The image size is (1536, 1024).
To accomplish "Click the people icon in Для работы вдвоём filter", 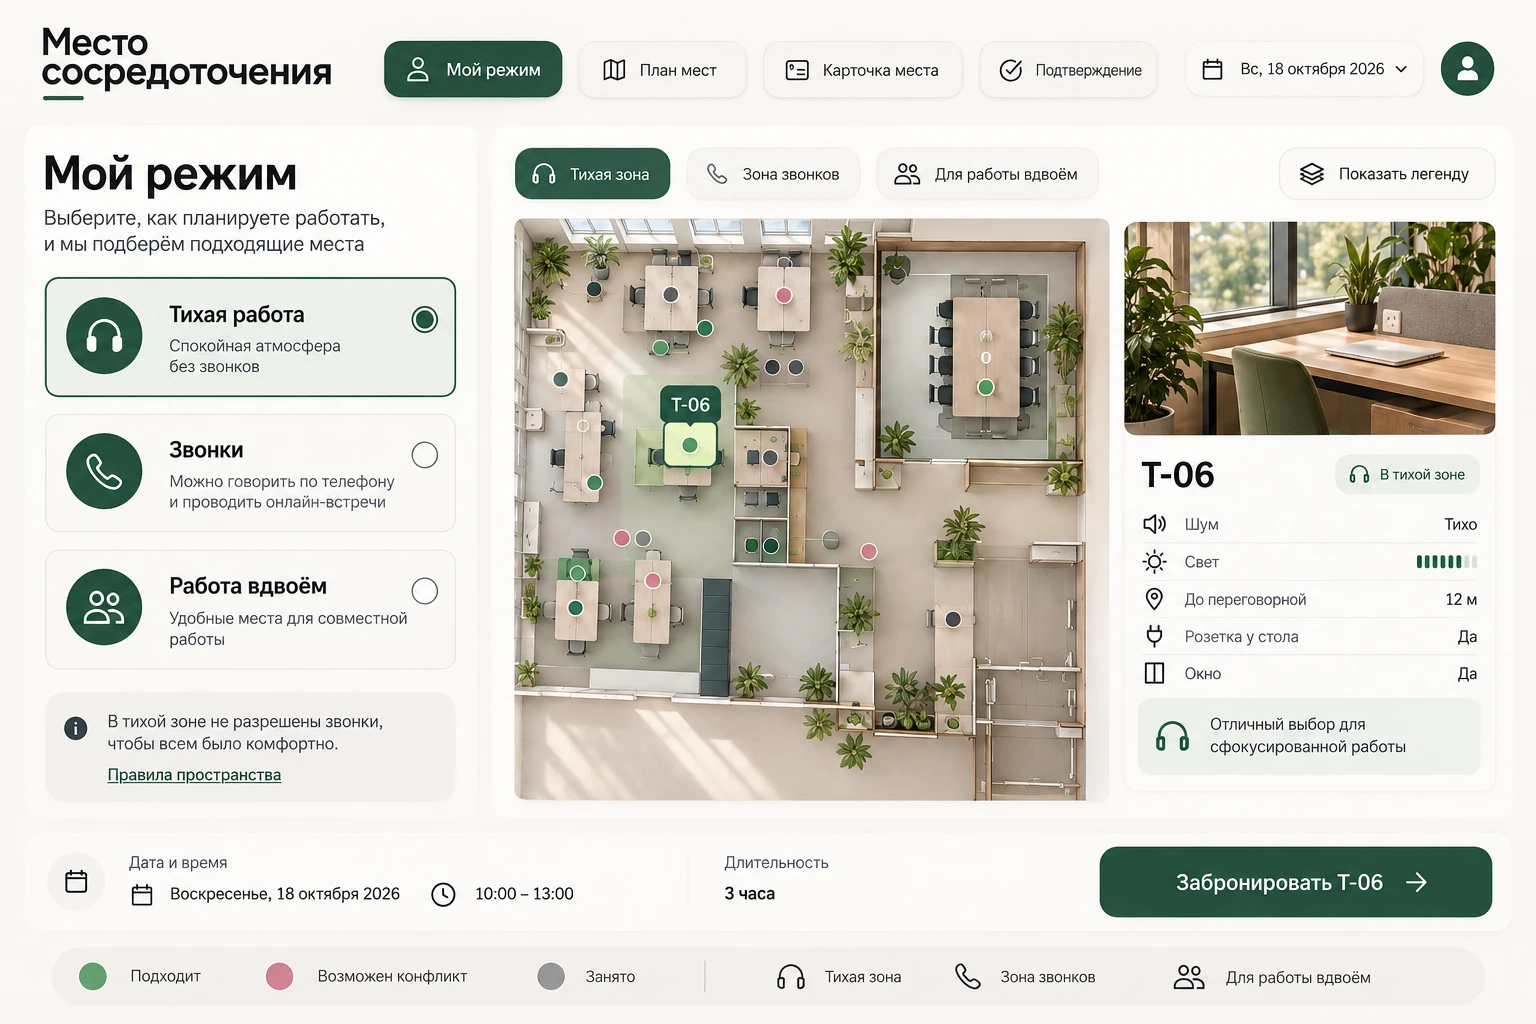I will pyautogui.click(x=907, y=174).
